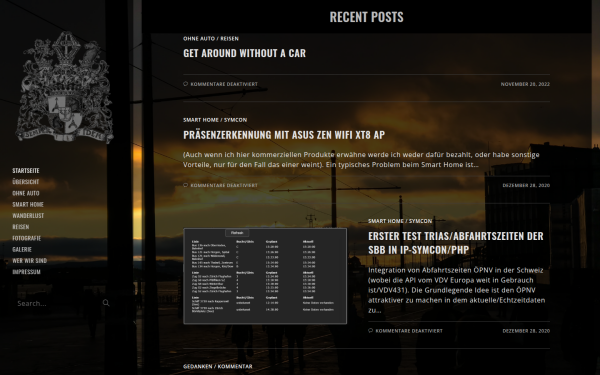Click Smart Home category above Erster Test post
Image resolution: width=600 pixels, height=375 pixels.
pyautogui.click(x=386, y=221)
